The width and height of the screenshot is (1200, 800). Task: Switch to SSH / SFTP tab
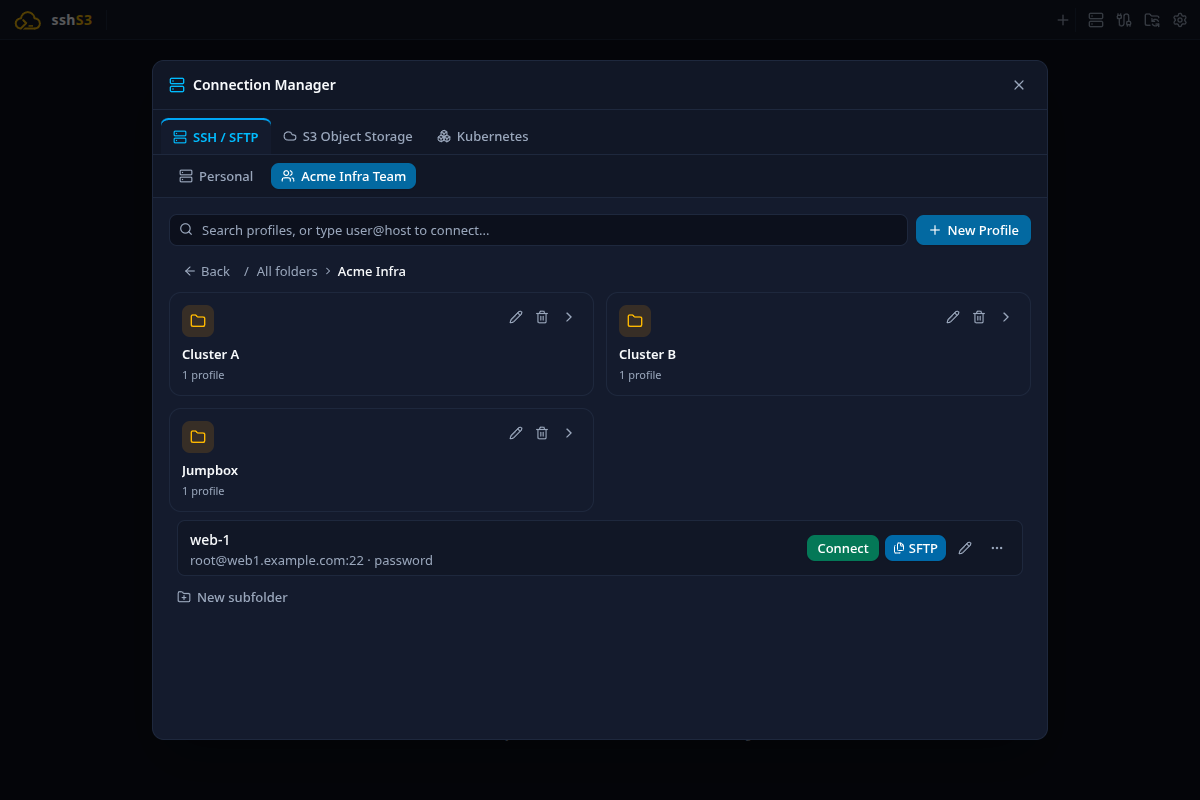[216, 137]
